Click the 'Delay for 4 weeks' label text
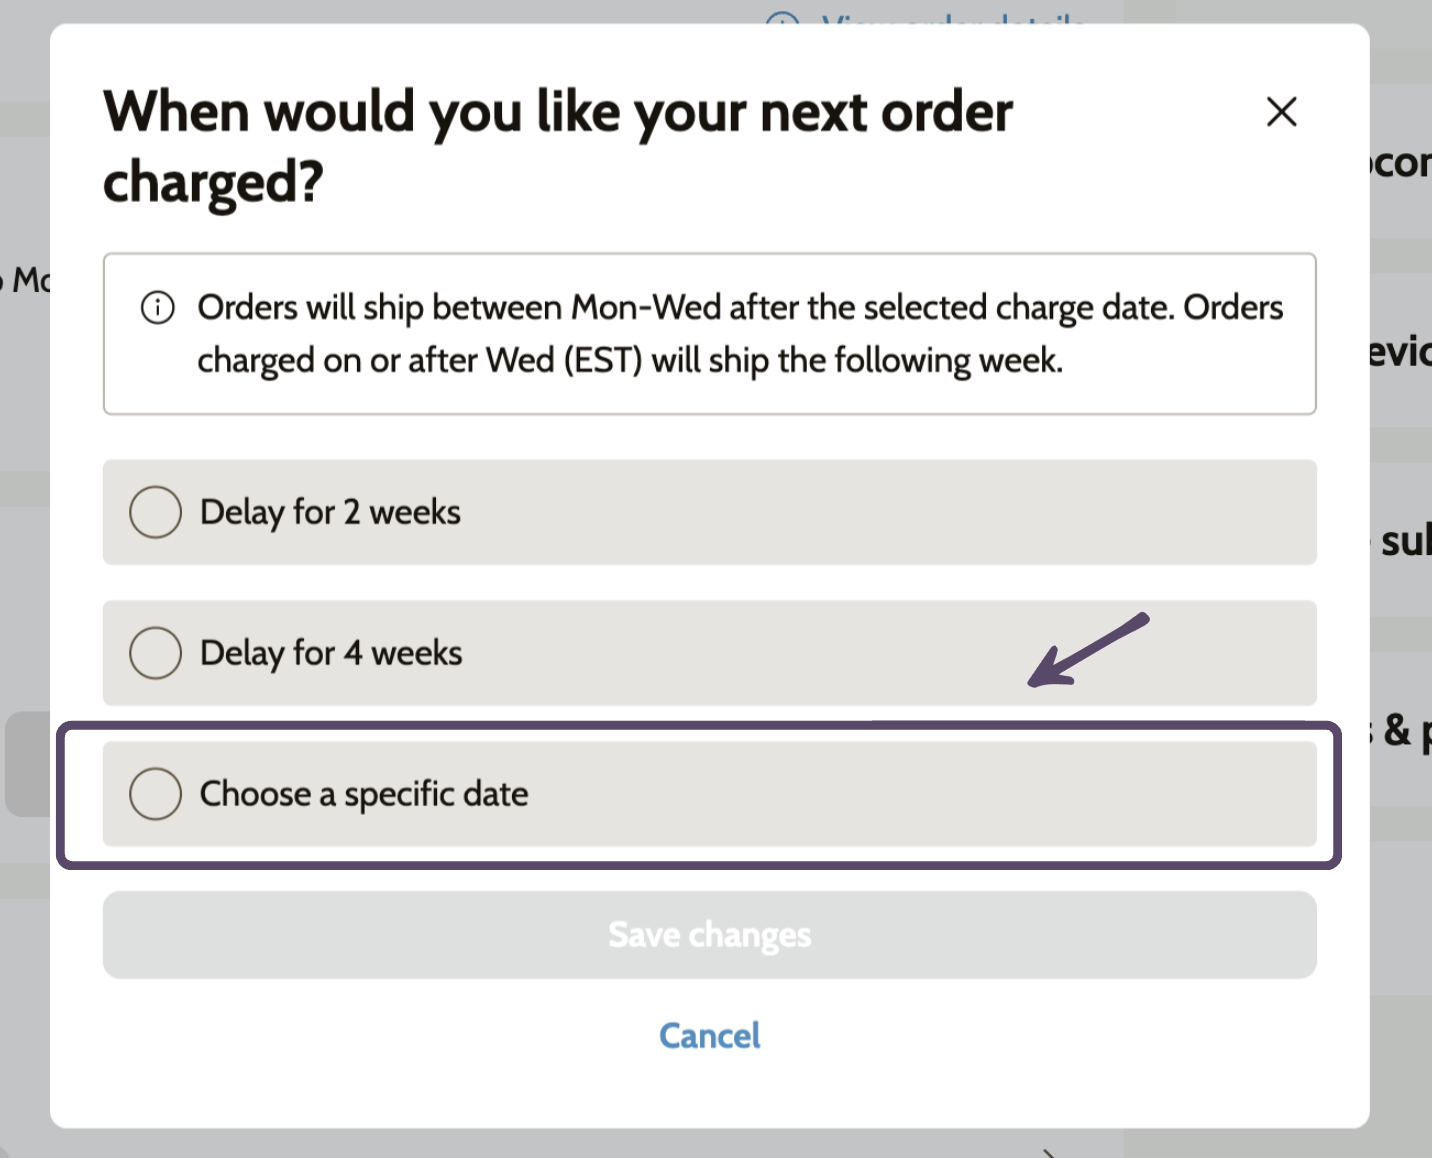Viewport: 1432px width, 1158px height. [x=331, y=653]
